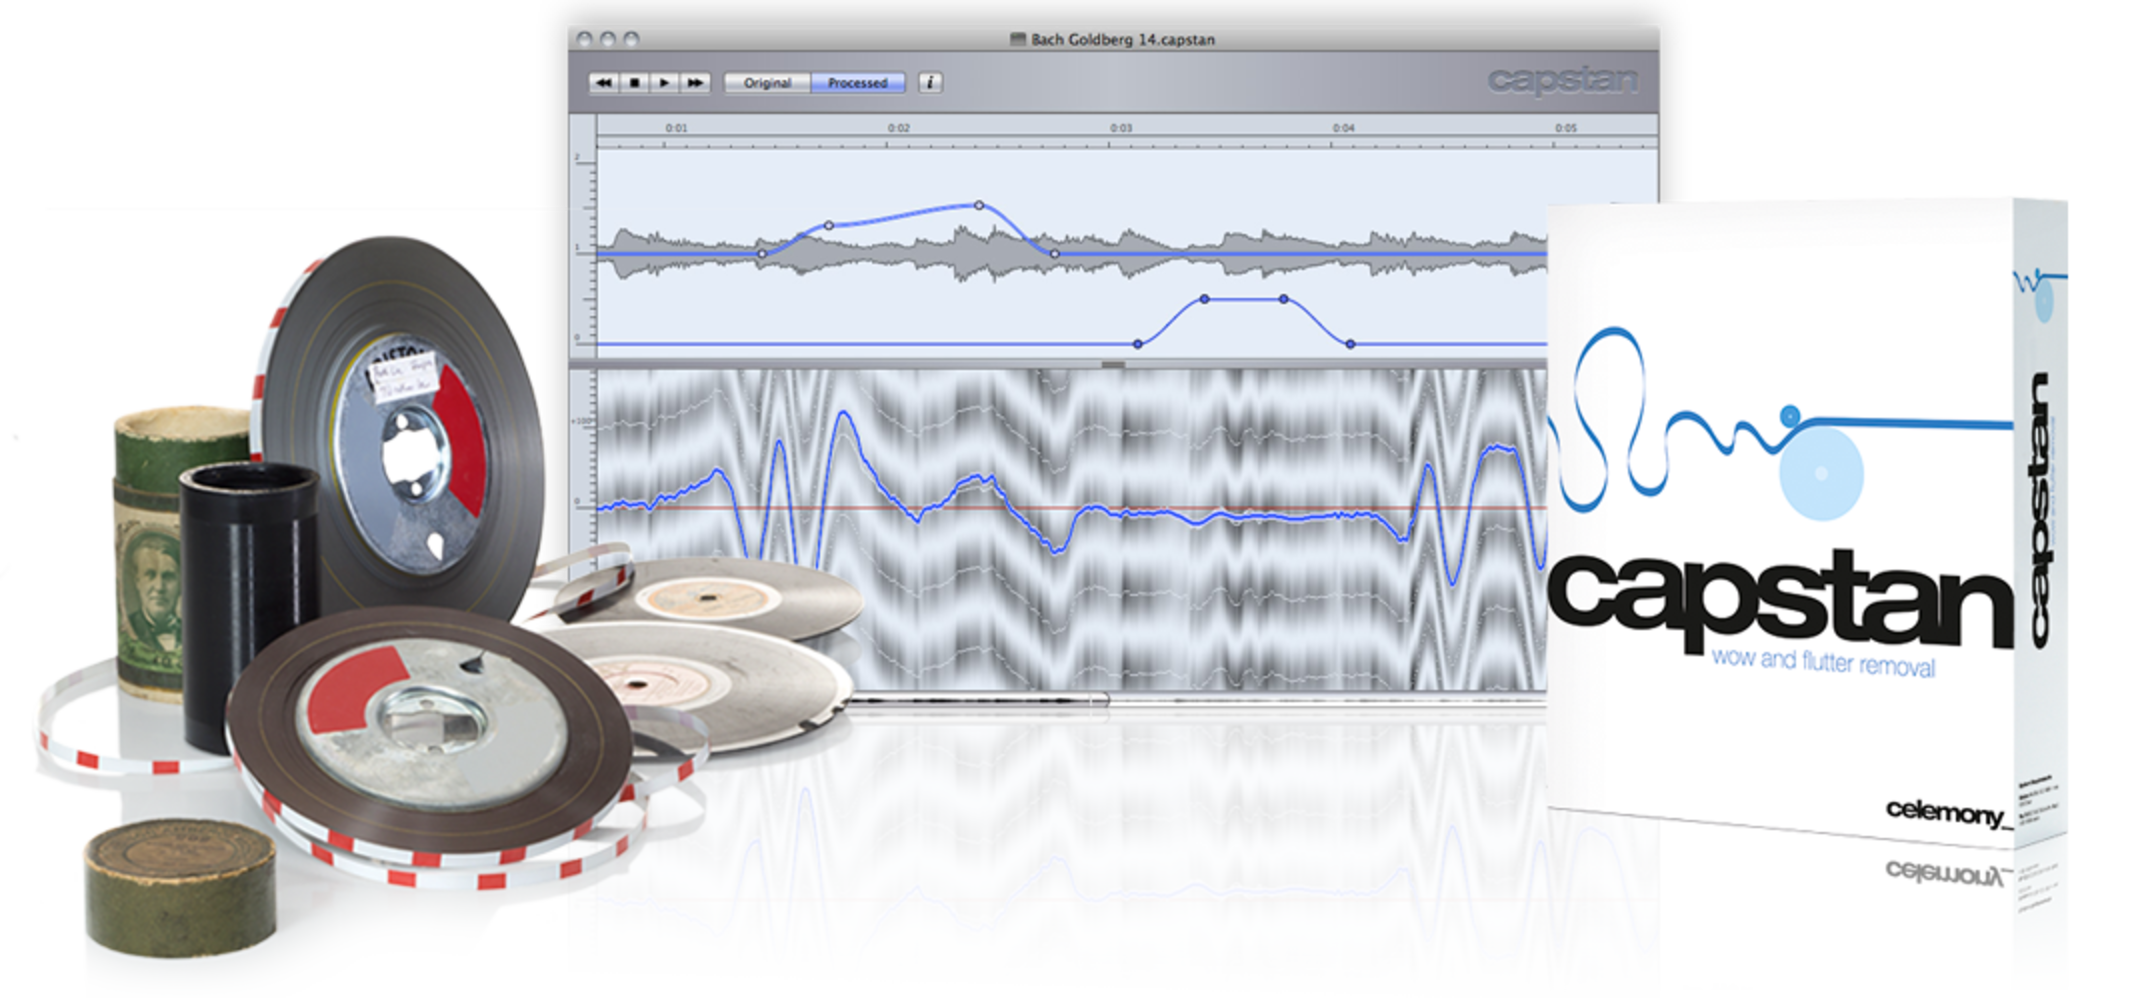Grab the splitter handle between waveform and spectrogram

coord(1112,365)
